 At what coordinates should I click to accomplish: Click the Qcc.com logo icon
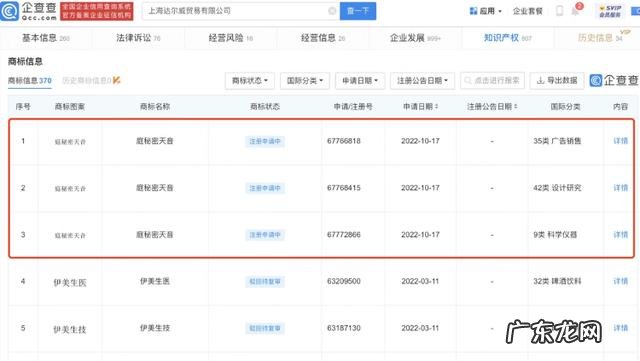tap(10, 11)
